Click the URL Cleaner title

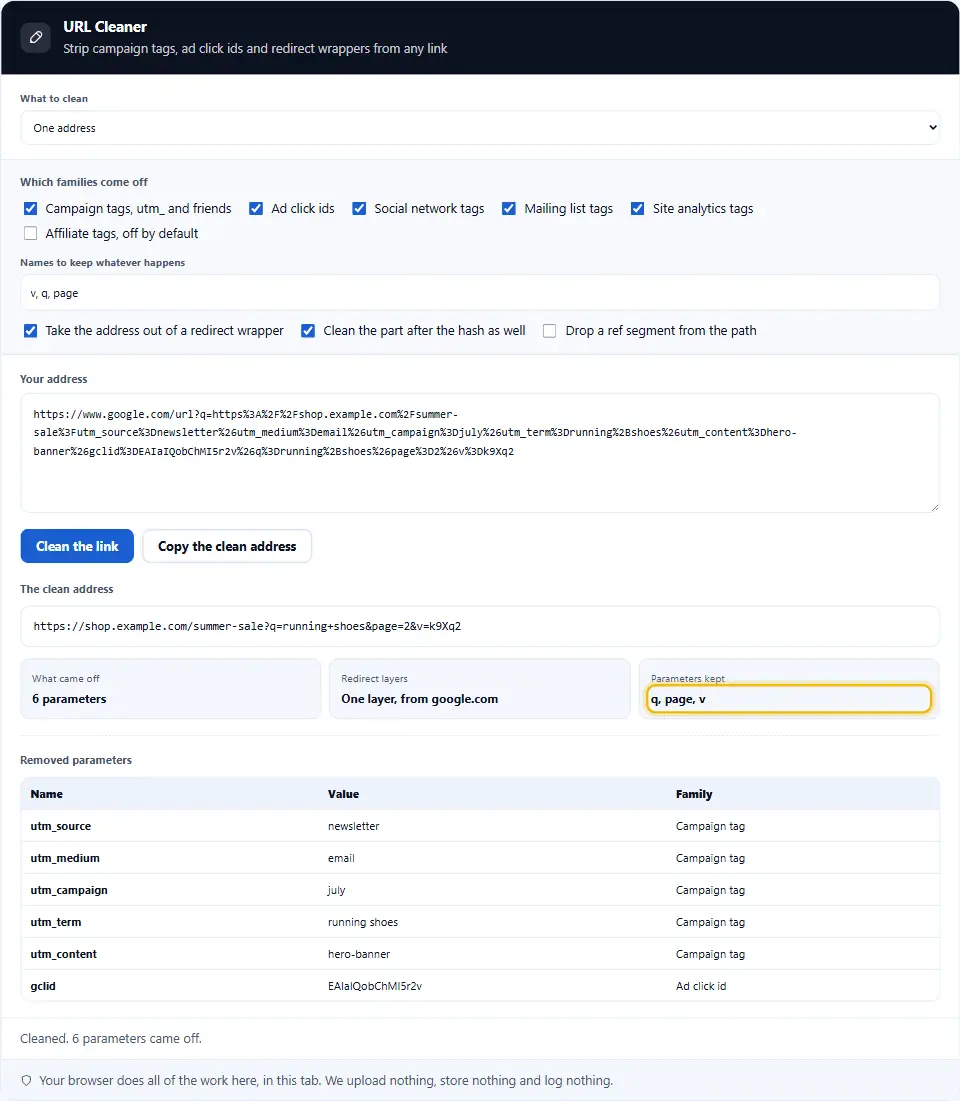pyautogui.click(x=105, y=27)
